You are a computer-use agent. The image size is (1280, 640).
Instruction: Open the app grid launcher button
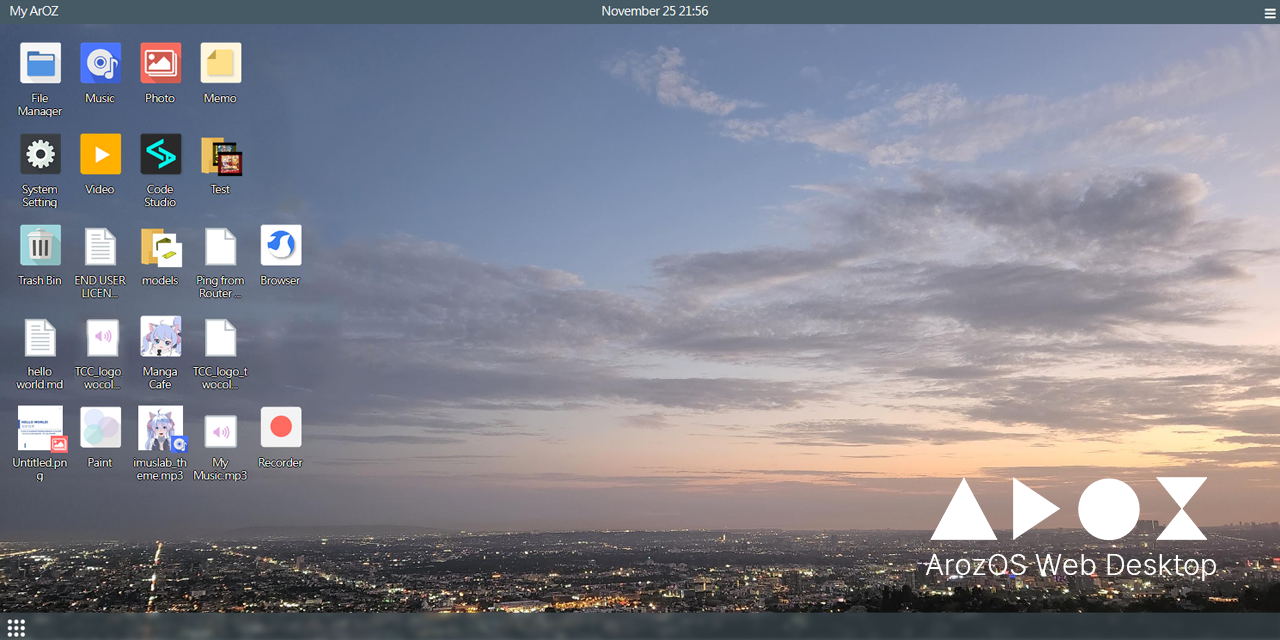tap(15, 627)
